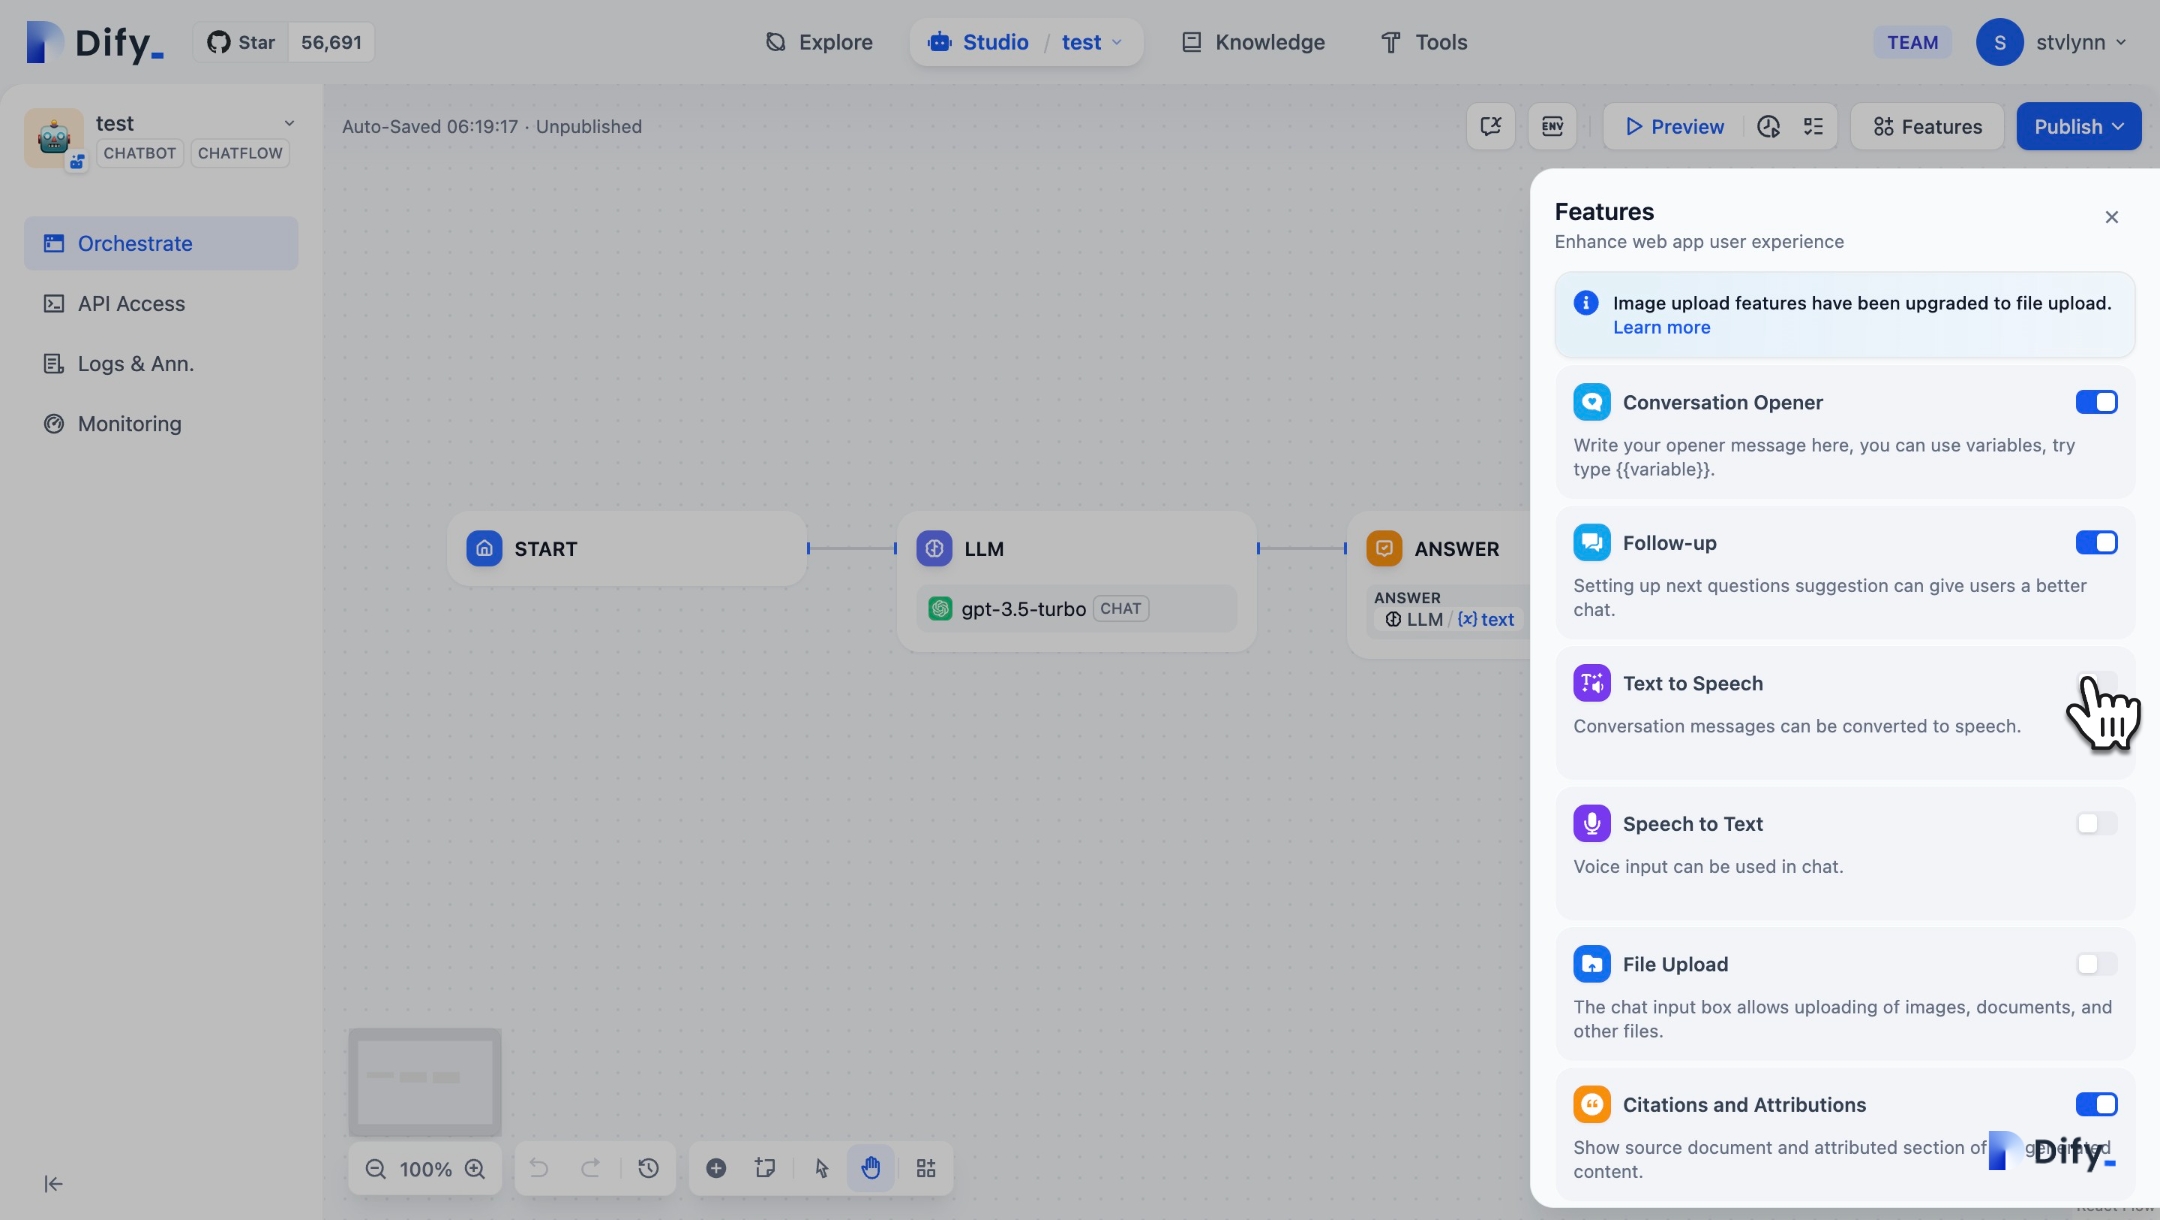Viewport: 2160px width, 1220px height.
Task: Click the add node plus icon
Action: (716, 1169)
